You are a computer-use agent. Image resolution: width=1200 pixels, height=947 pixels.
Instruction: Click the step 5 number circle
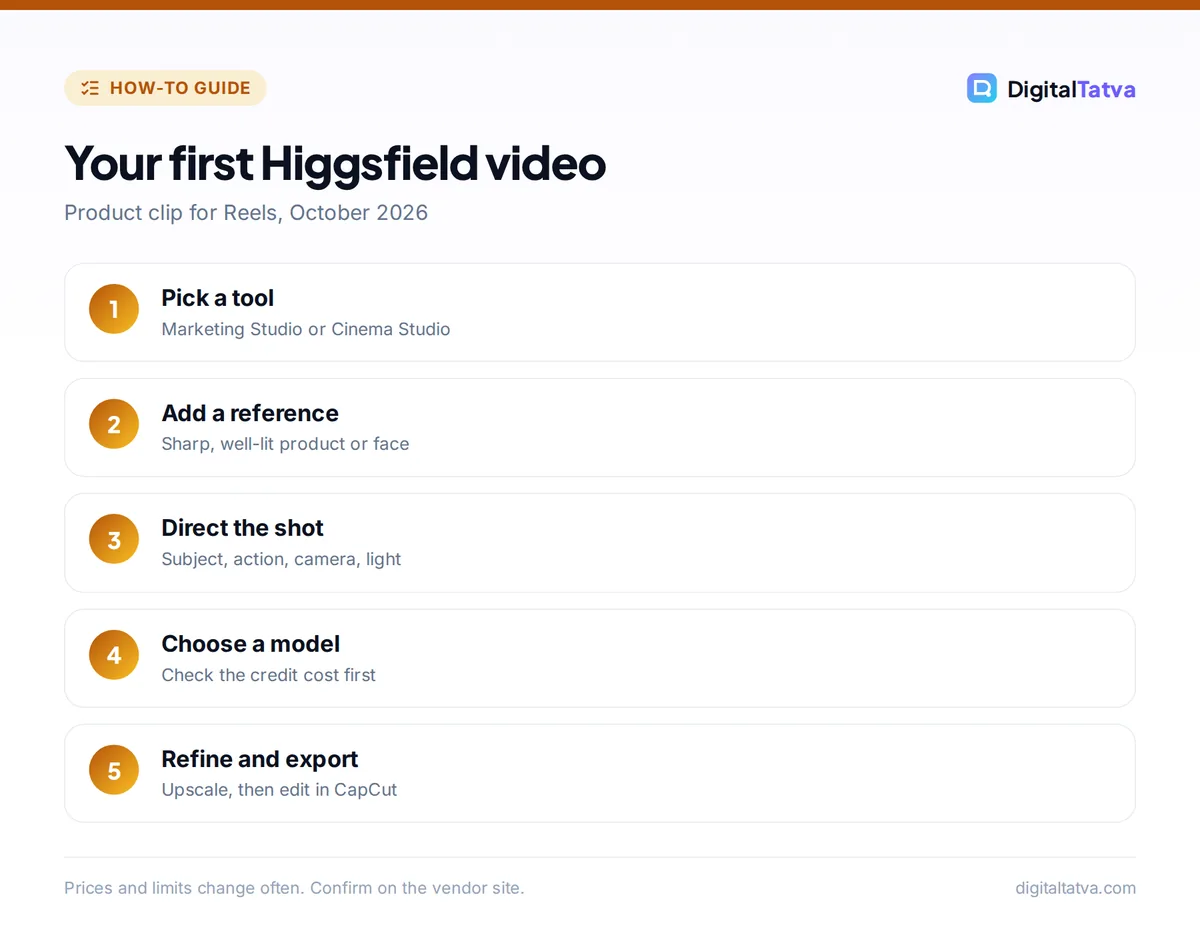pyautogui.click(x=114, y=770)
